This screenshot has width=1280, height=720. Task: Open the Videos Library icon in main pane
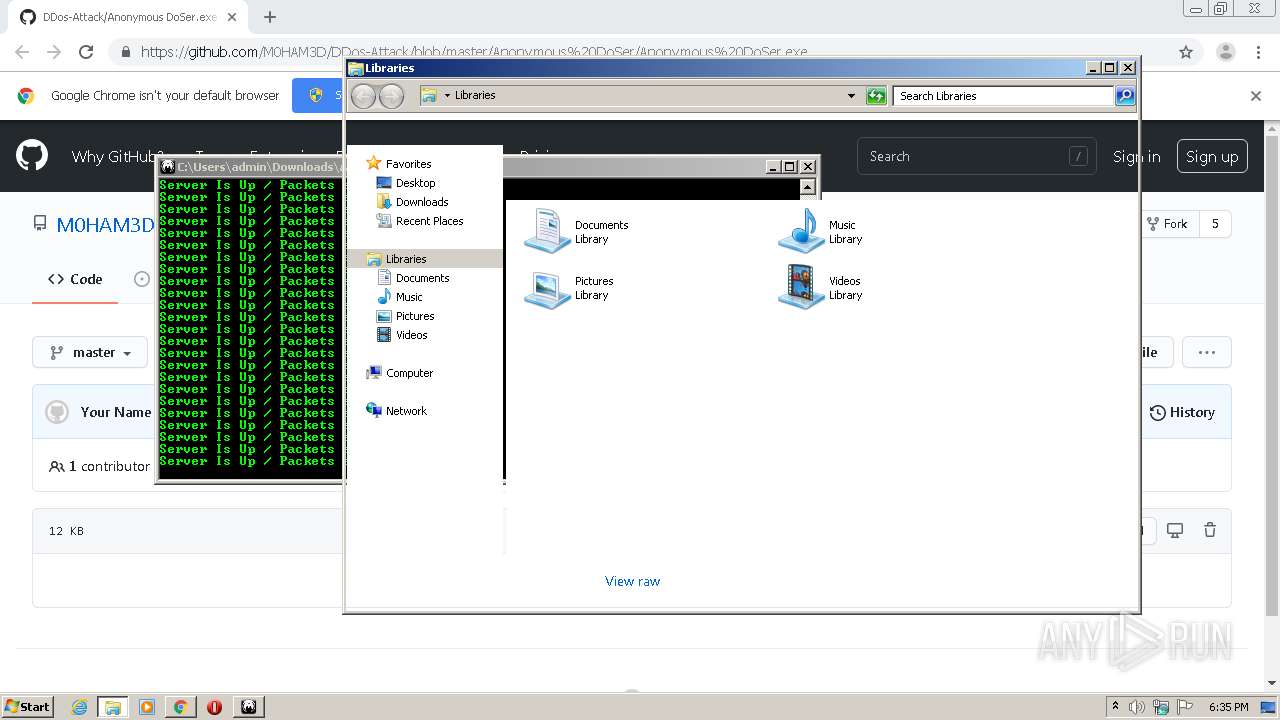coord(801,288)
